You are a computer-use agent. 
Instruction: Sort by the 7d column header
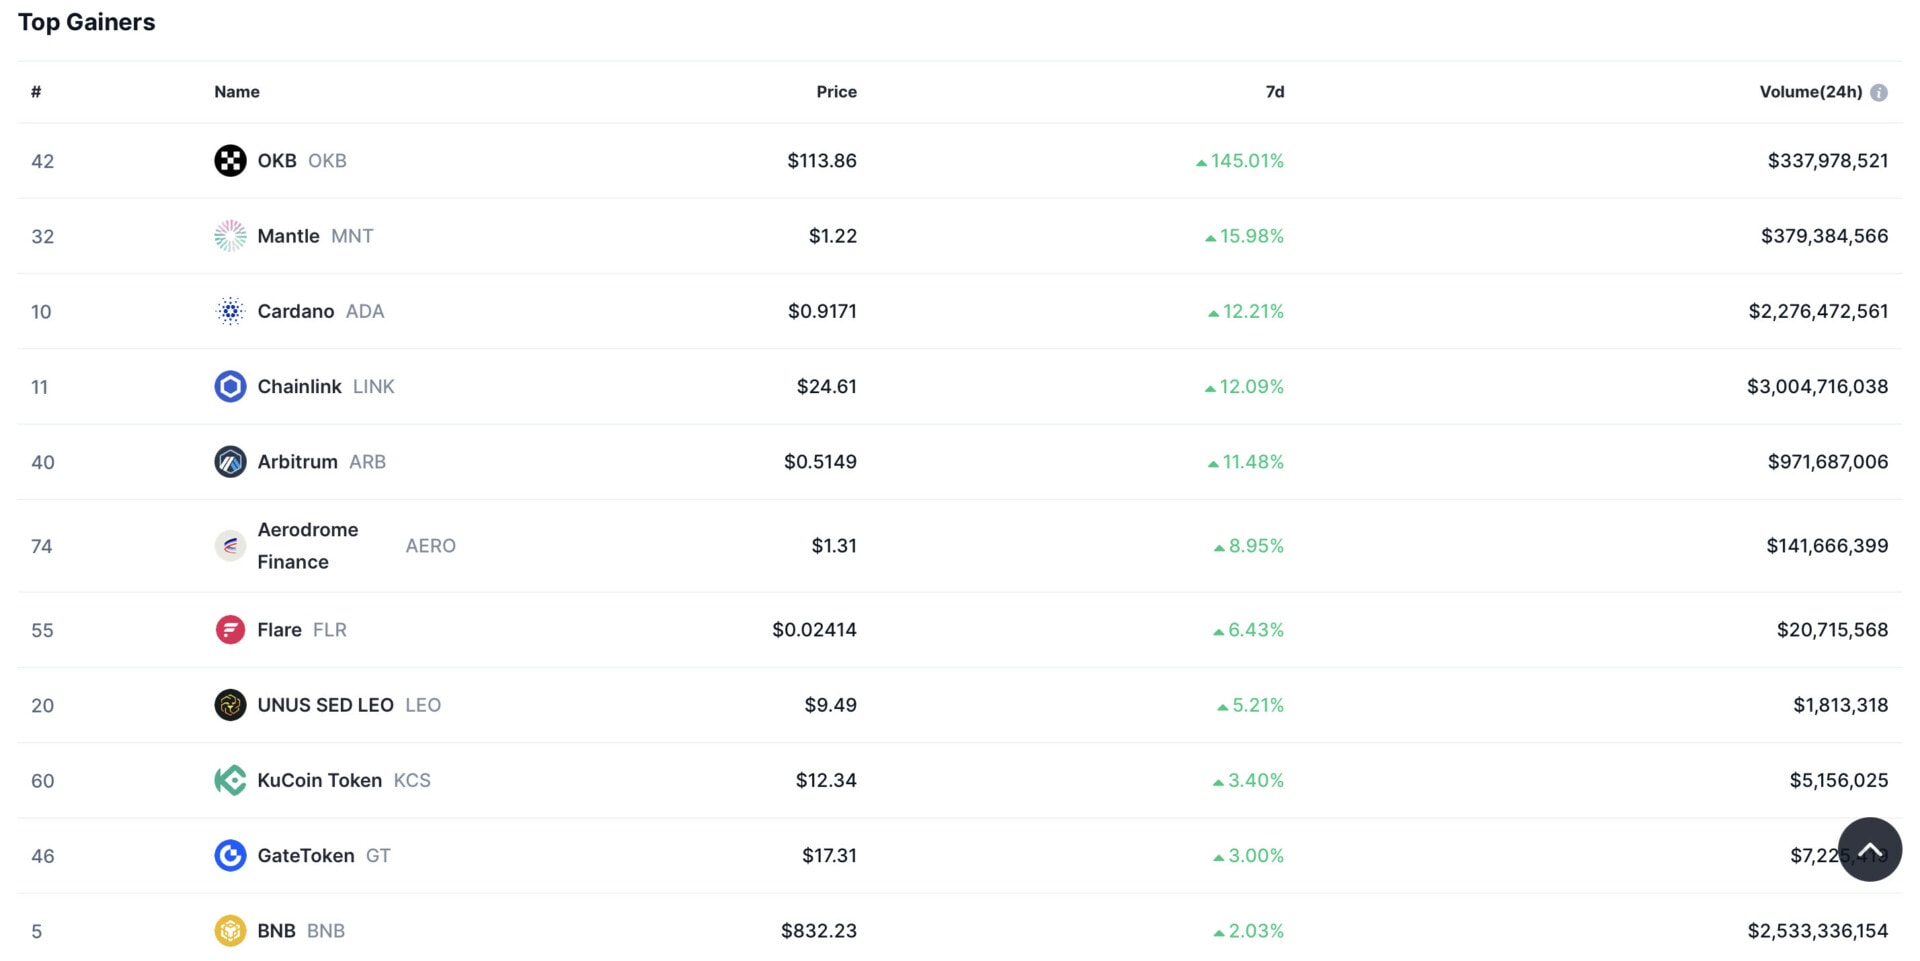click(1274, 92)
